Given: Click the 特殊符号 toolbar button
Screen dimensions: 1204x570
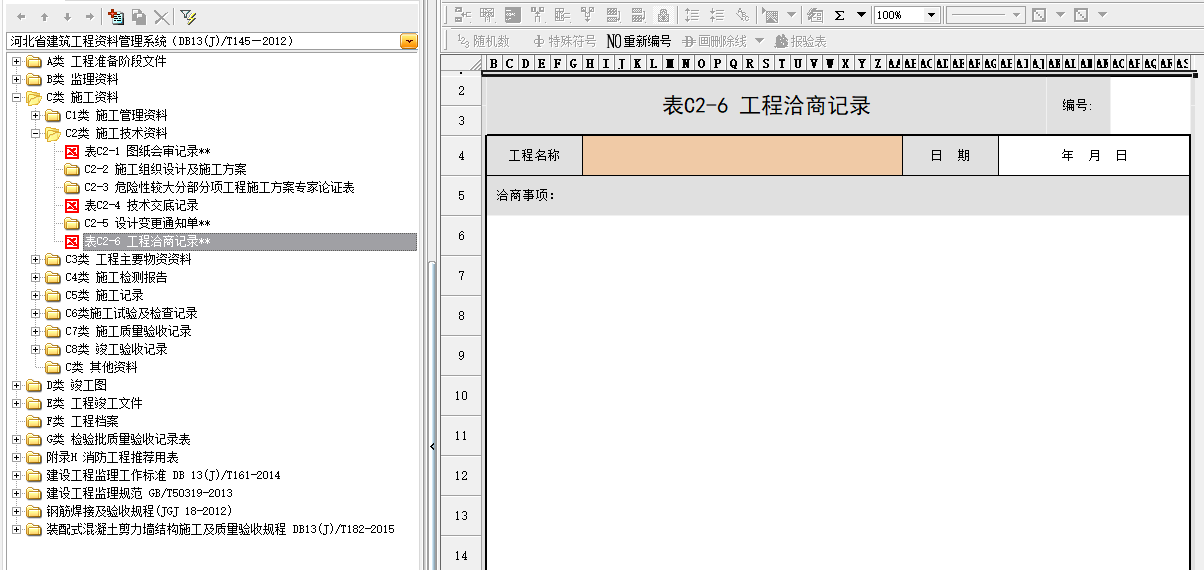Looking at the screenshot, I should 564,41.
